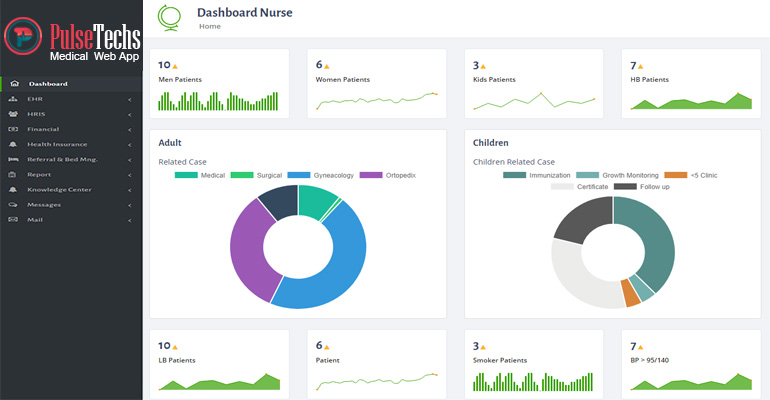Screen dimensions: 770x400
Task: Click the Dashboard home icon in sidebar
Action: (15, 83)
